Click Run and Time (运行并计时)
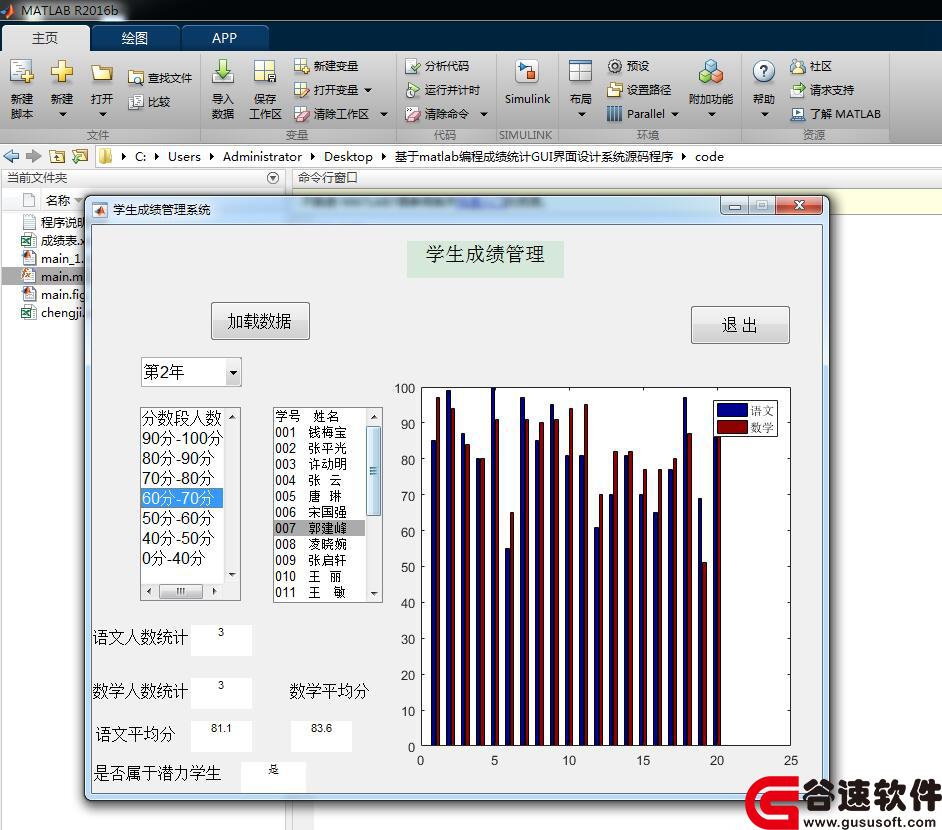 tap(443, 90)
